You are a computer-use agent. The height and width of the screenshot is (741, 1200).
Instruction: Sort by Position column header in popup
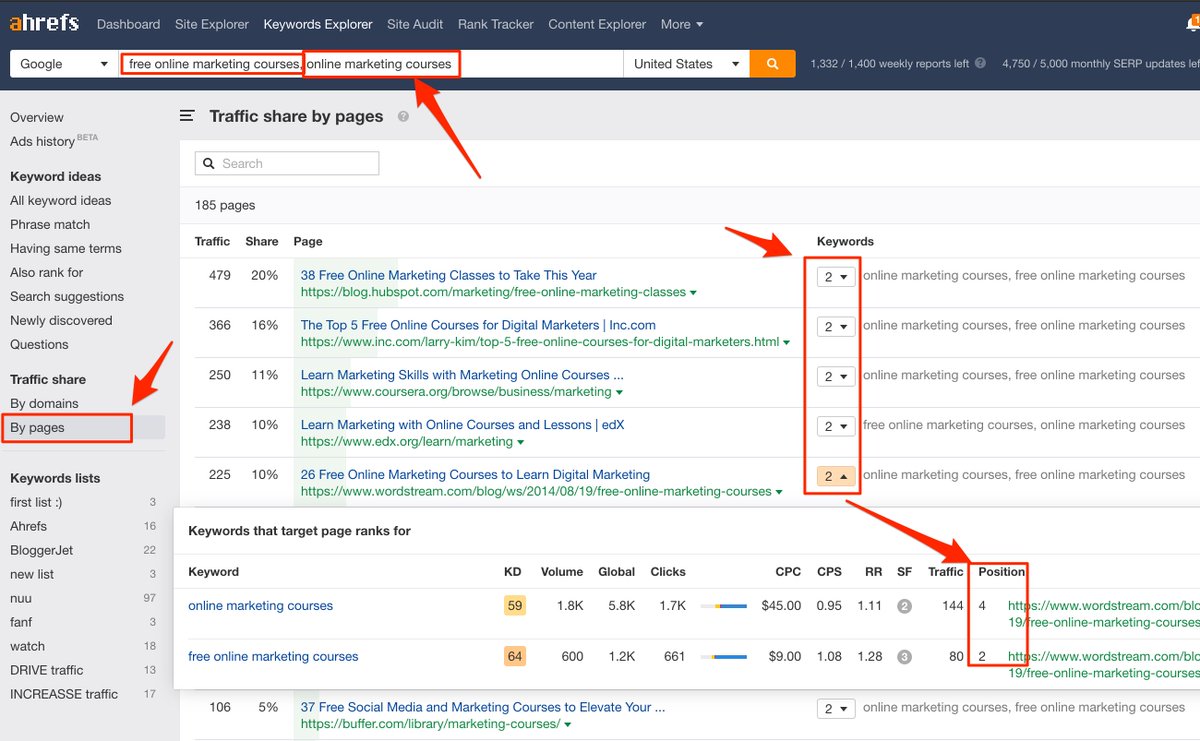[1001, 573]
